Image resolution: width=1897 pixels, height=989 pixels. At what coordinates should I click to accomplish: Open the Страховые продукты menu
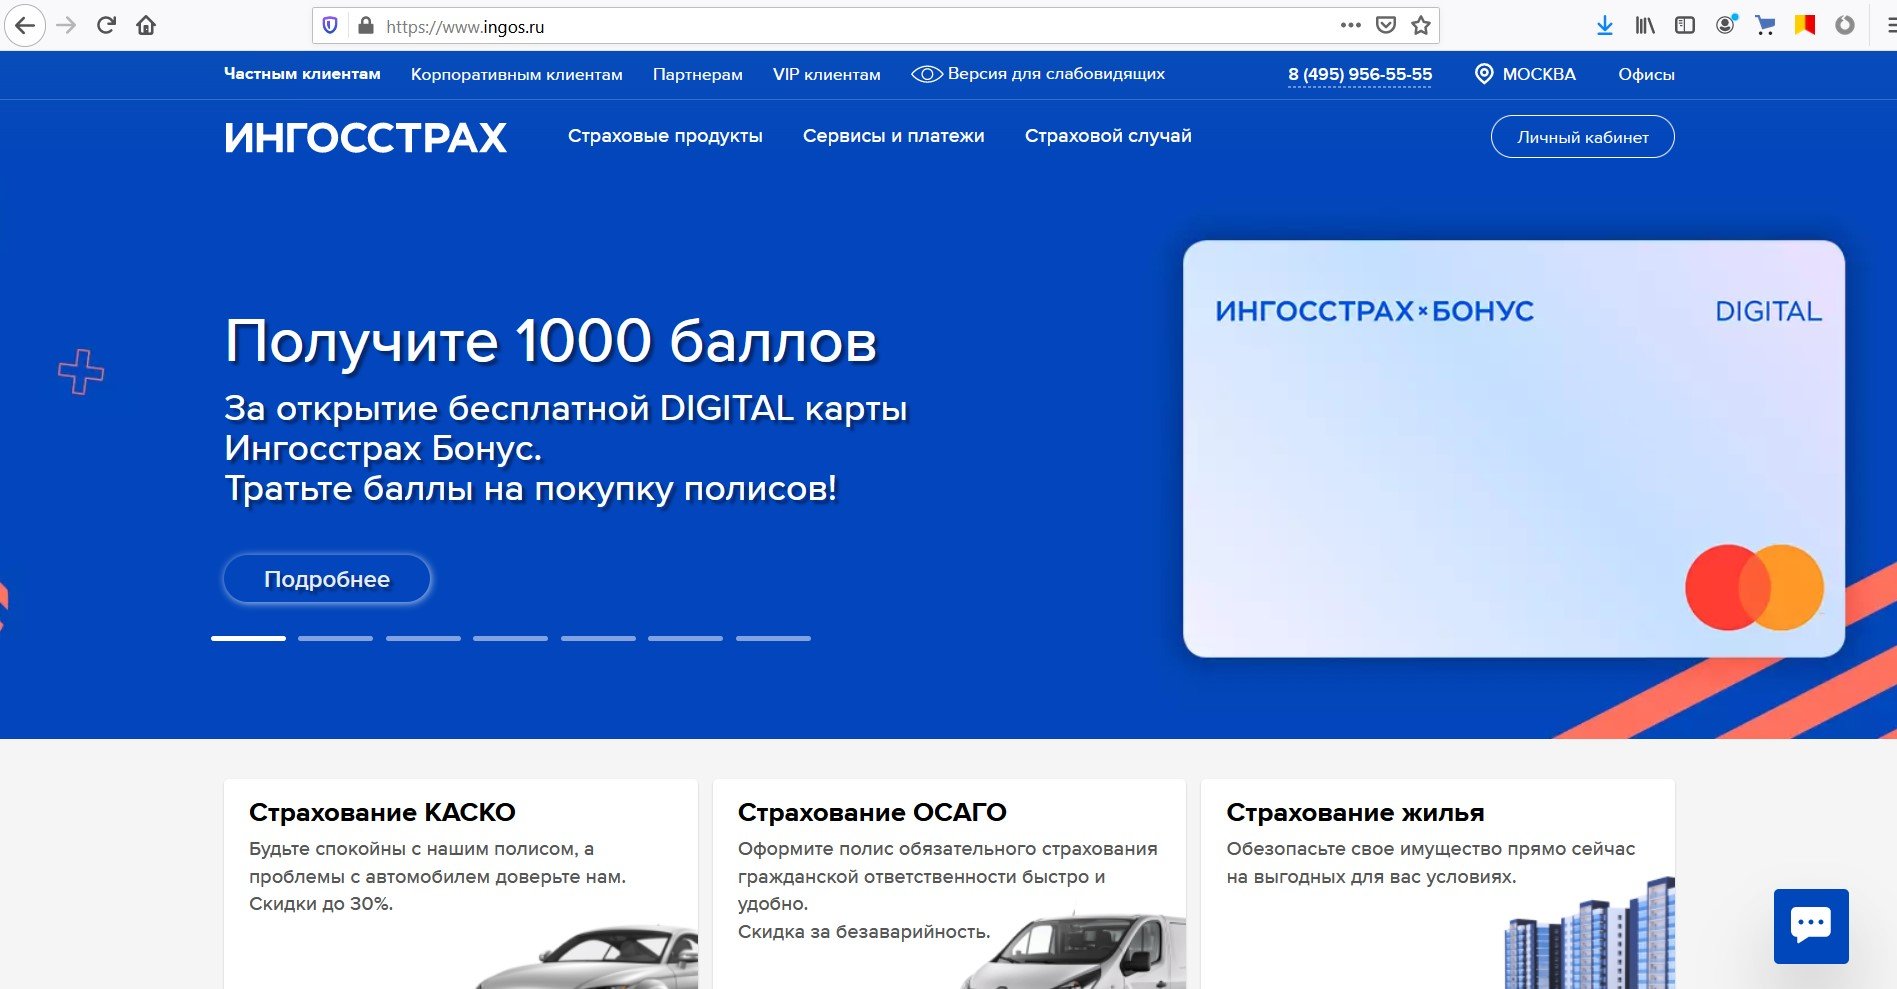tap(665, 136)
